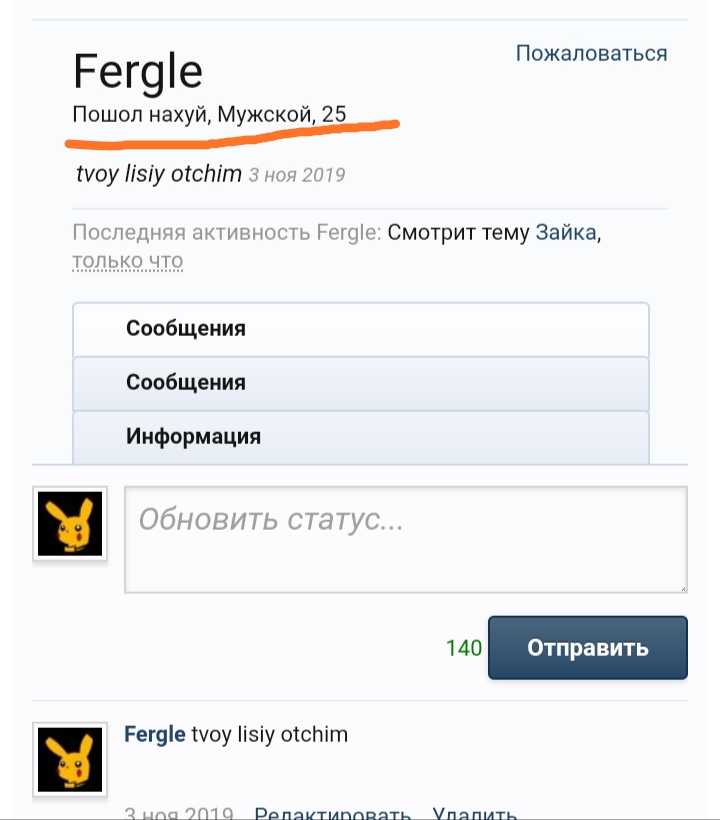The width and height of the screenshot is (720, 820).
Task: Click the "только что" timestamp
Action: pos(127,261)
